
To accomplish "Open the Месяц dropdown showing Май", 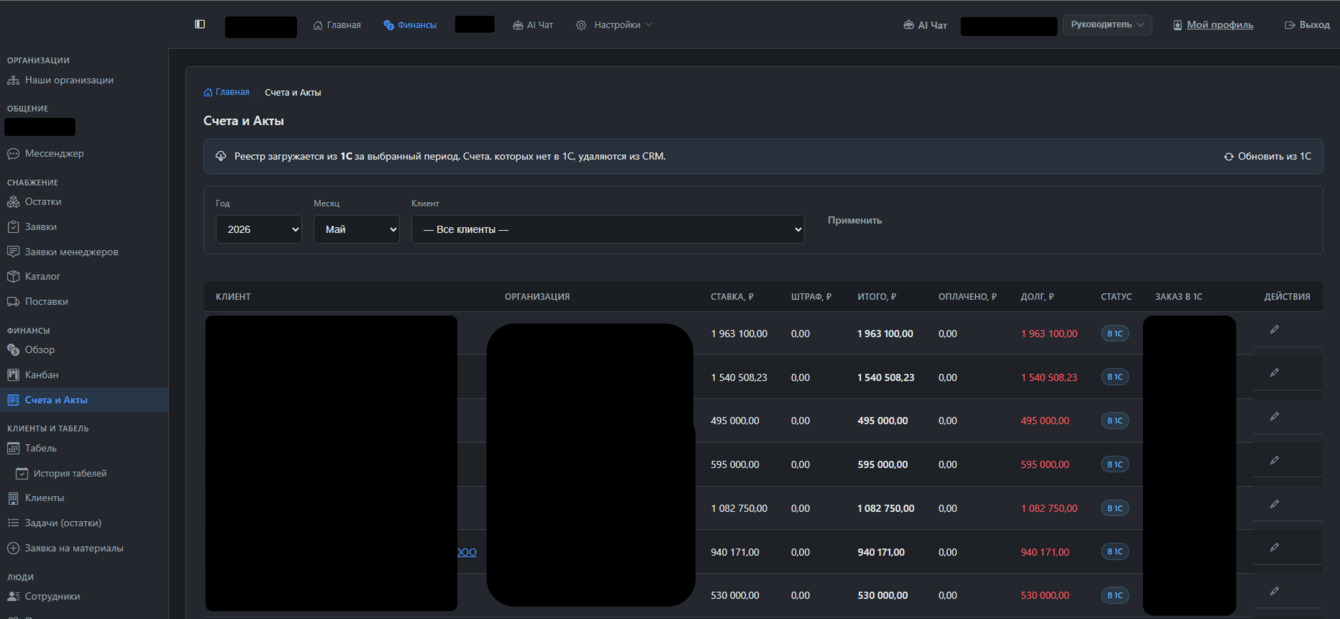I will click(356, 229).
